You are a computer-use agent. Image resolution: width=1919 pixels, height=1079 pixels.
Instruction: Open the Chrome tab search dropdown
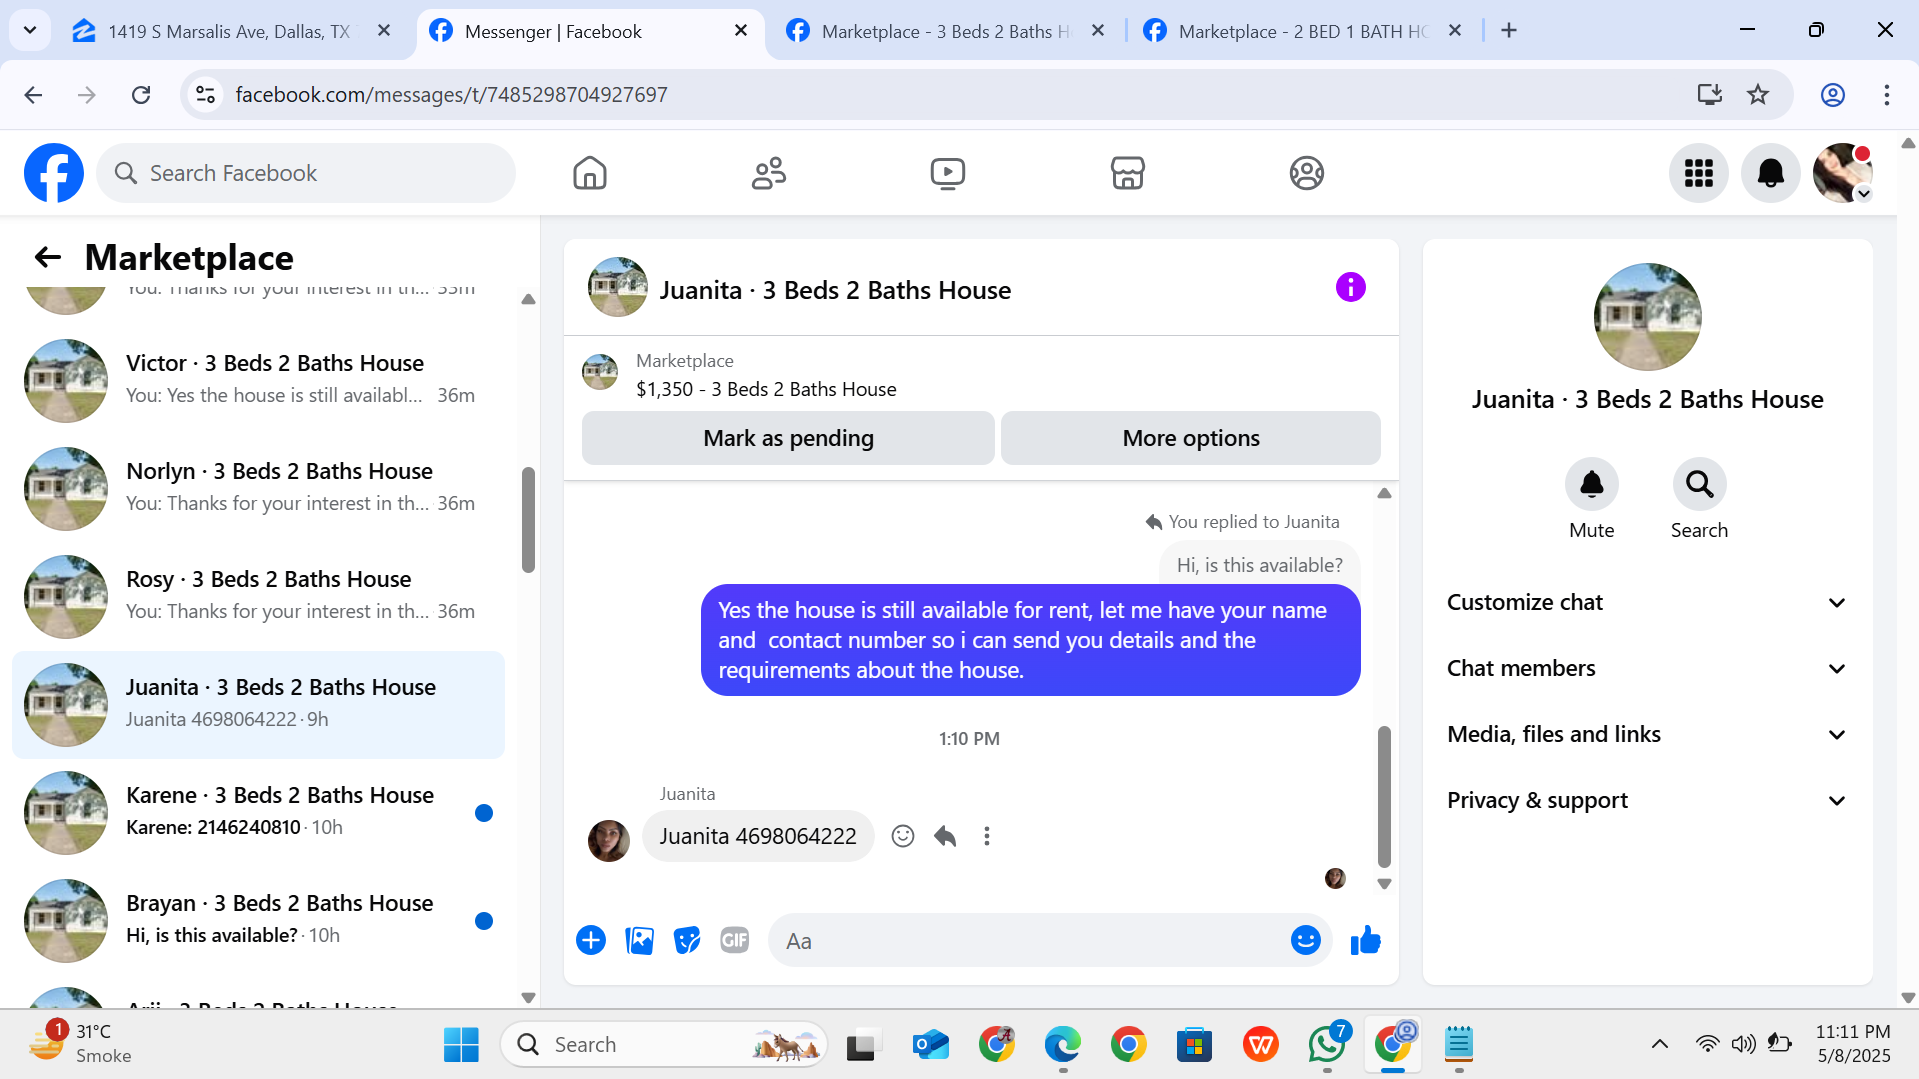tap(30, 31)
